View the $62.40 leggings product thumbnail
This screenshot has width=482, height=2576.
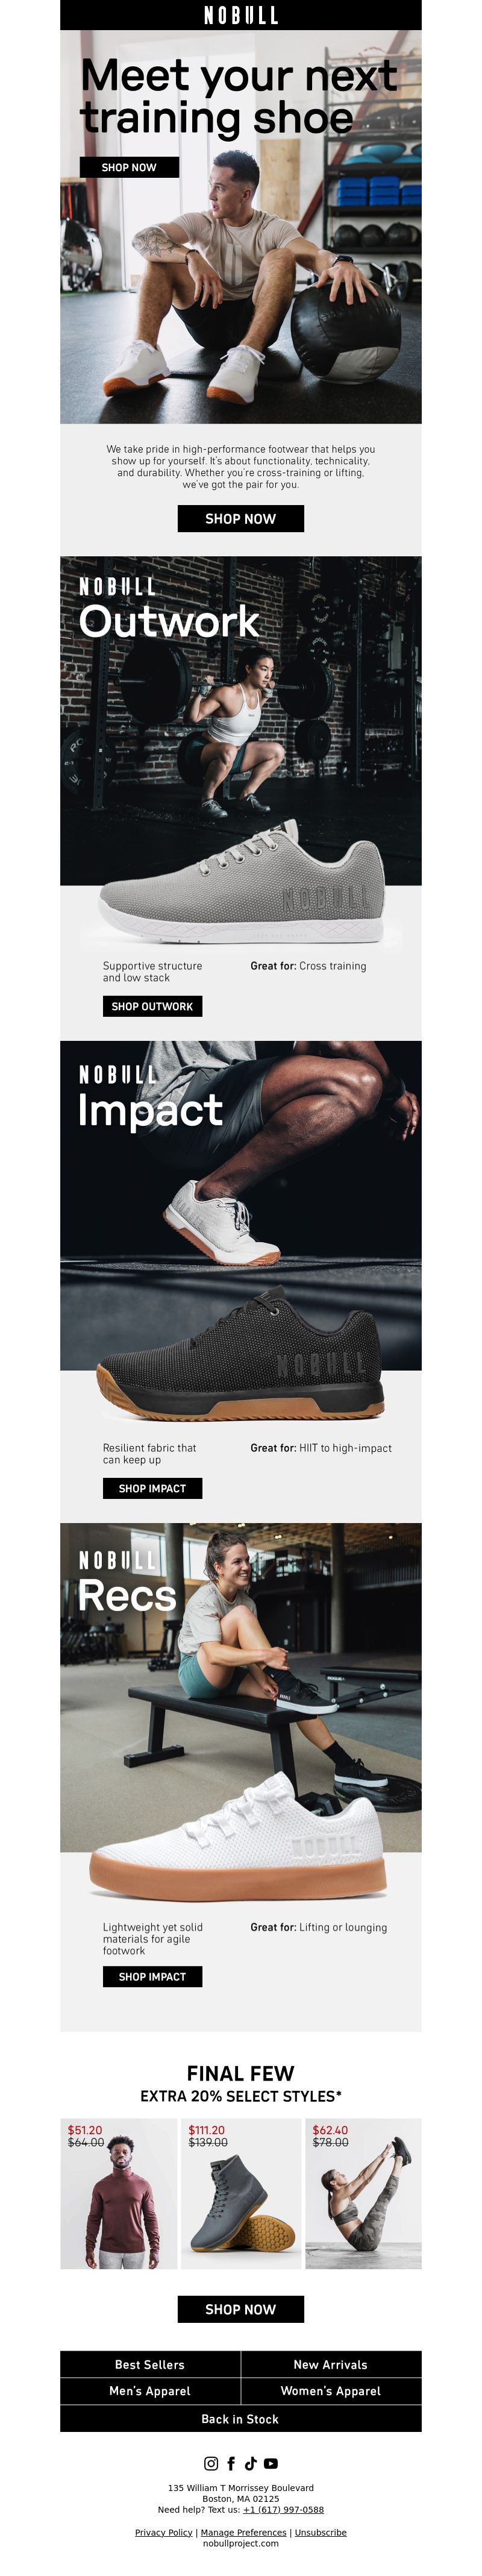pos(363,2193)
